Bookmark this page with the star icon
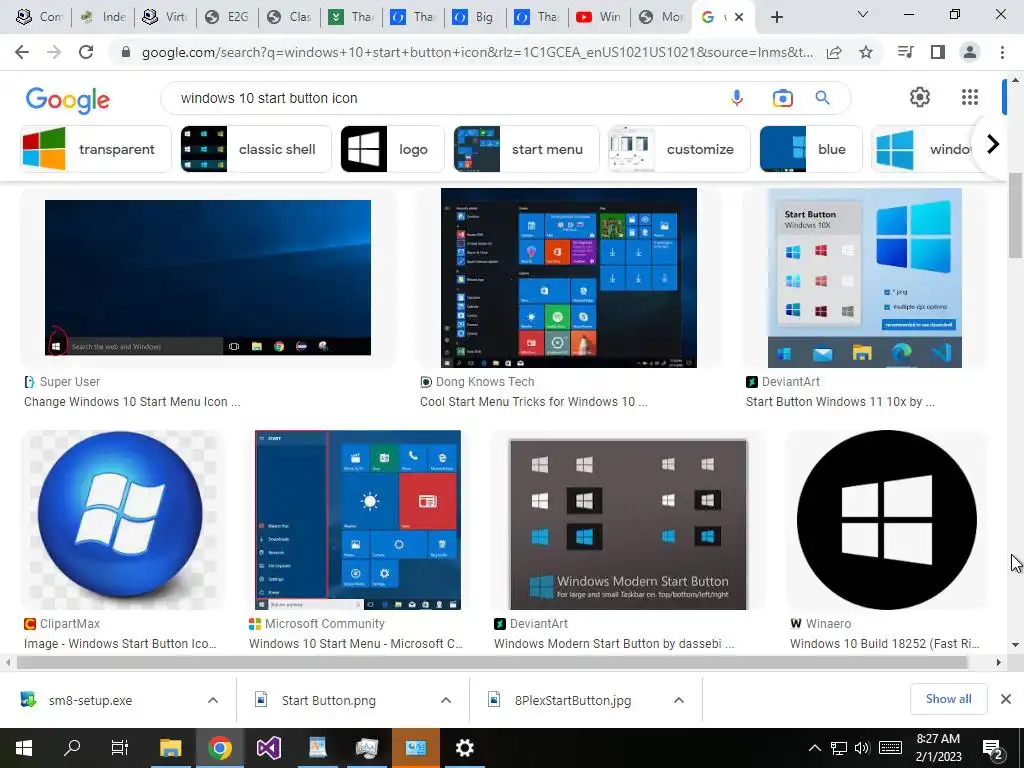 (866, 52)
